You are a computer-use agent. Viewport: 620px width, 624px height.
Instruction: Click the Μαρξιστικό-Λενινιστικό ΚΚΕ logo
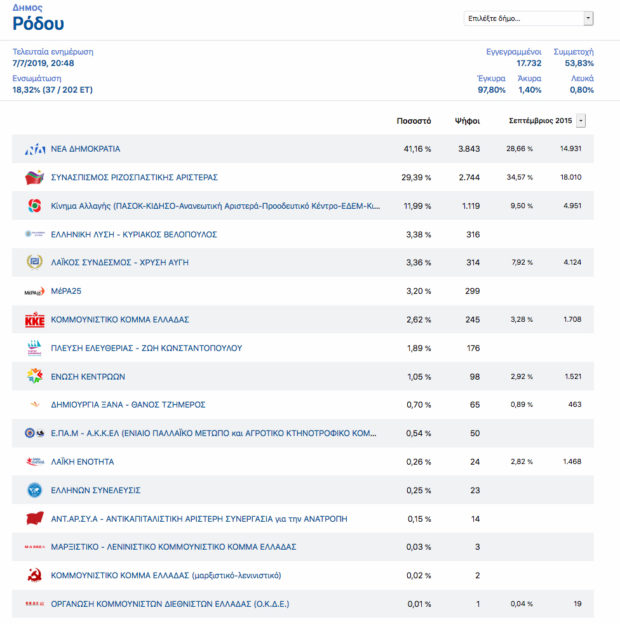coord(35,547)
